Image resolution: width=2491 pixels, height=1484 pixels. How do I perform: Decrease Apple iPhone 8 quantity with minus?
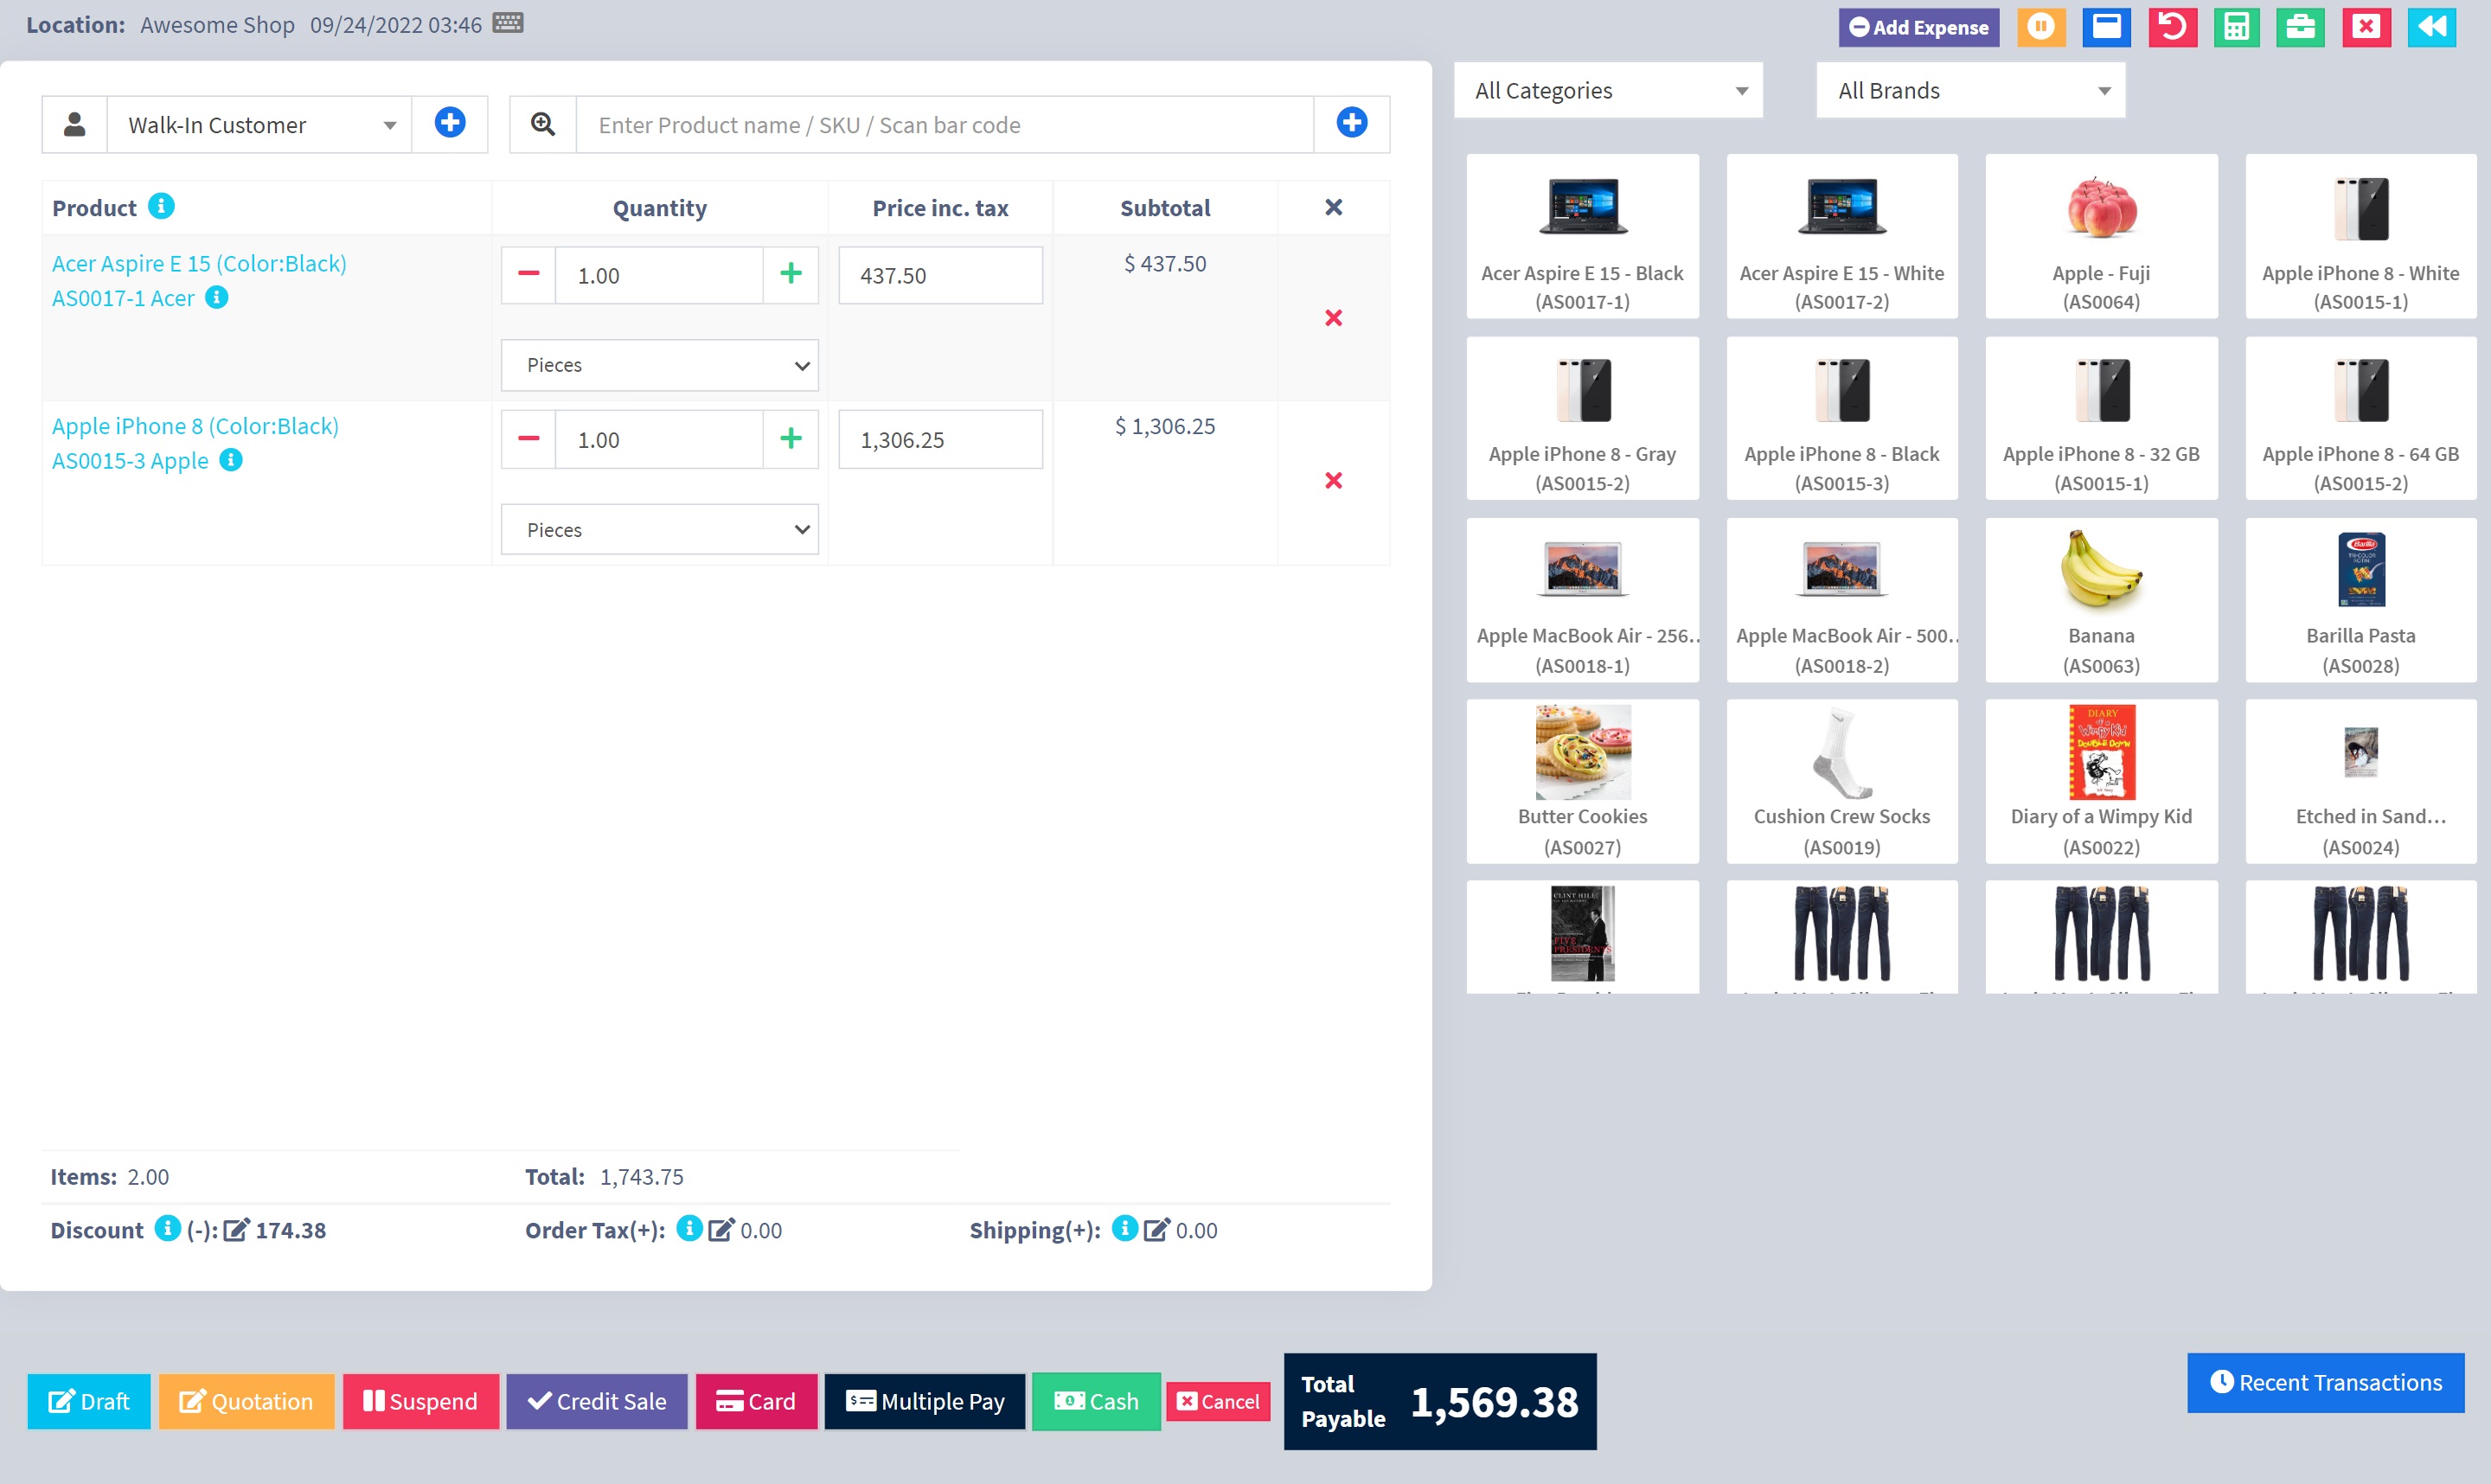528,439
